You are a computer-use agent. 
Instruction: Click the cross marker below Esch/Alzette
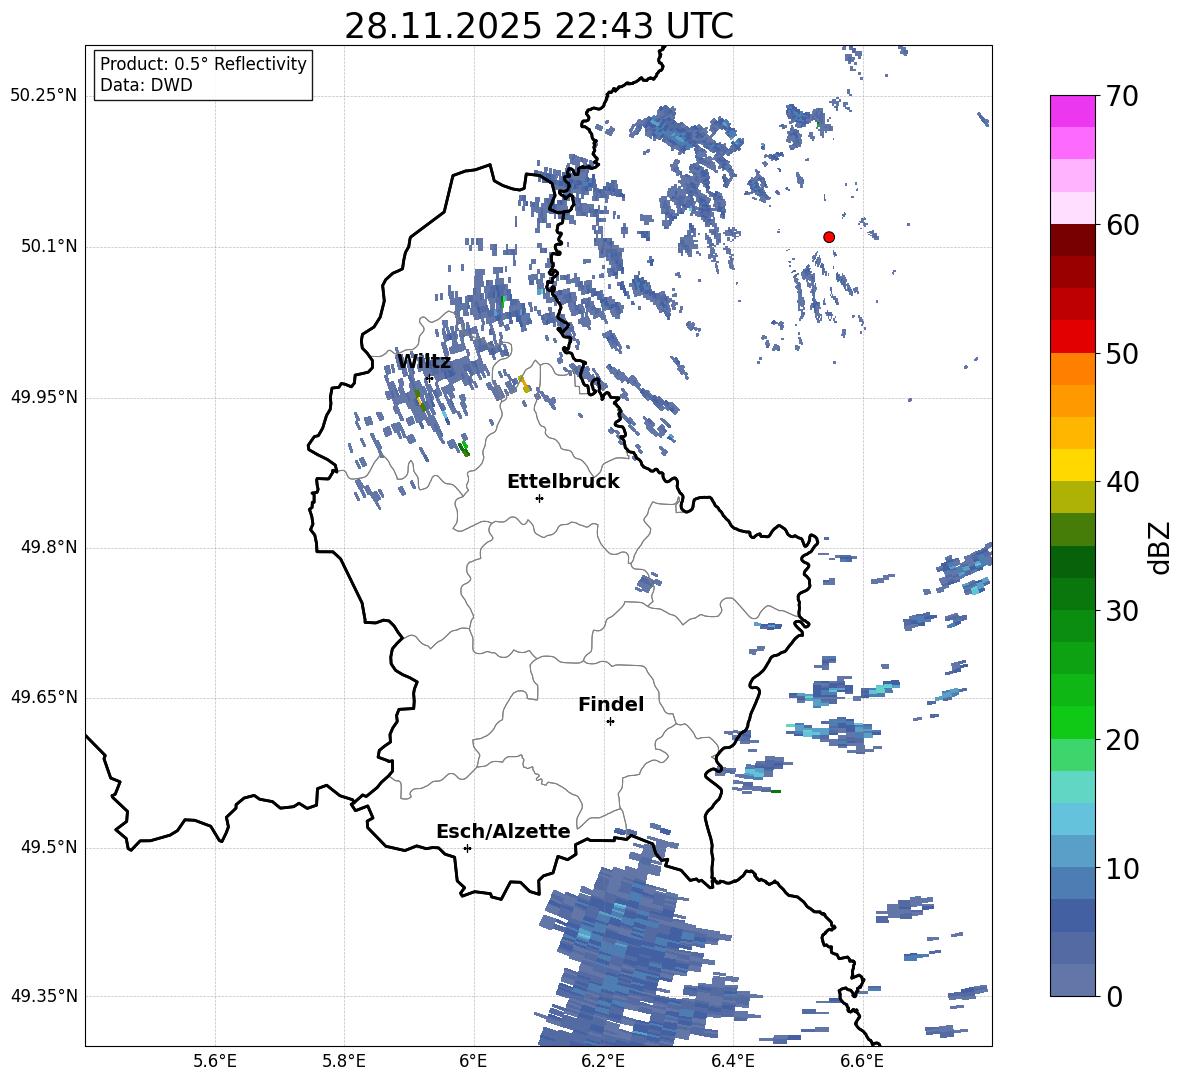(467, 848)
